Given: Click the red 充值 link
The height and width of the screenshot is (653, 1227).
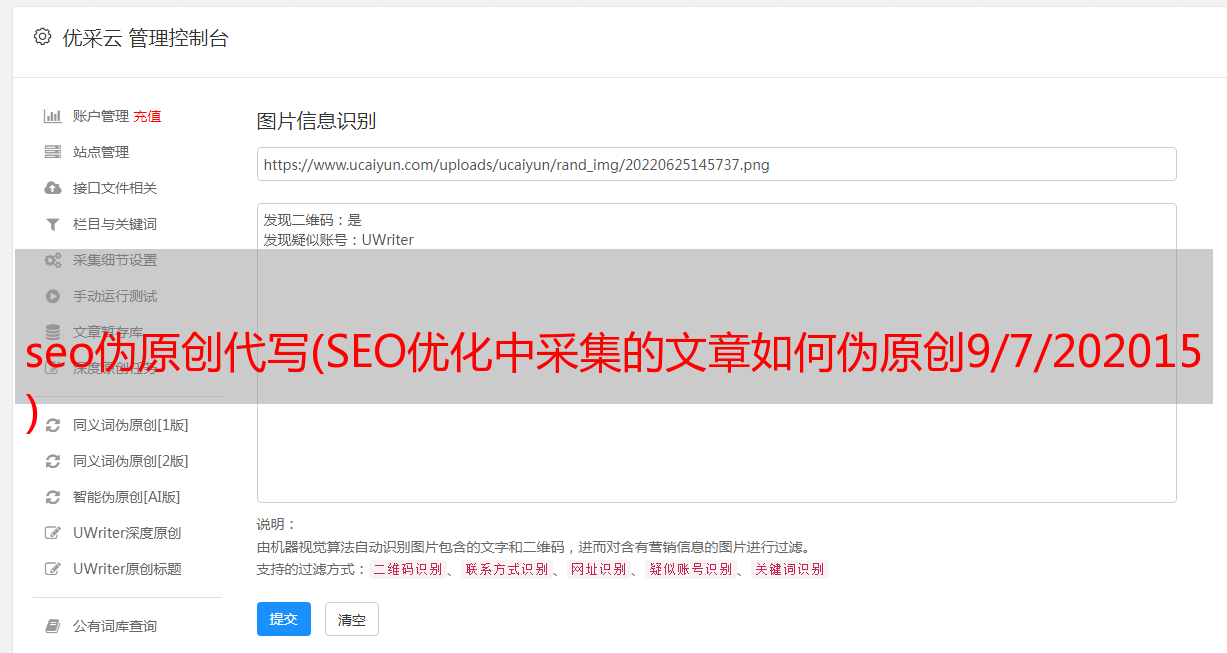Looking at the screenshot, I should (147, 116).
